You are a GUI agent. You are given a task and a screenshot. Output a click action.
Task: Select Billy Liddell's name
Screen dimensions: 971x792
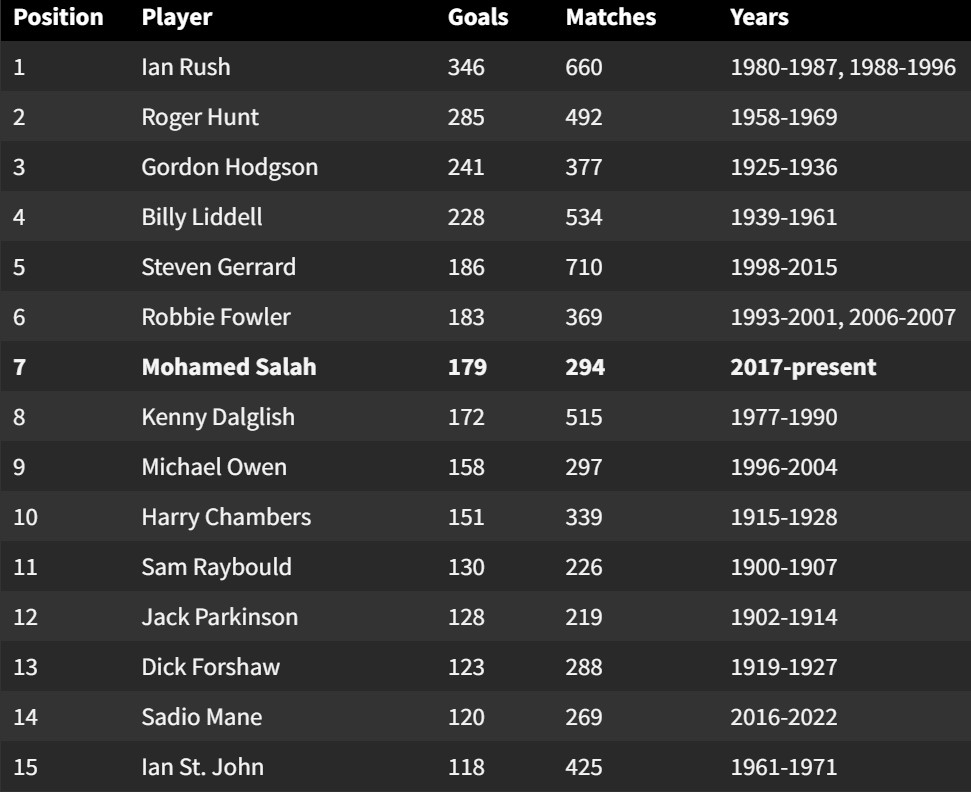(x=202, y=217)
